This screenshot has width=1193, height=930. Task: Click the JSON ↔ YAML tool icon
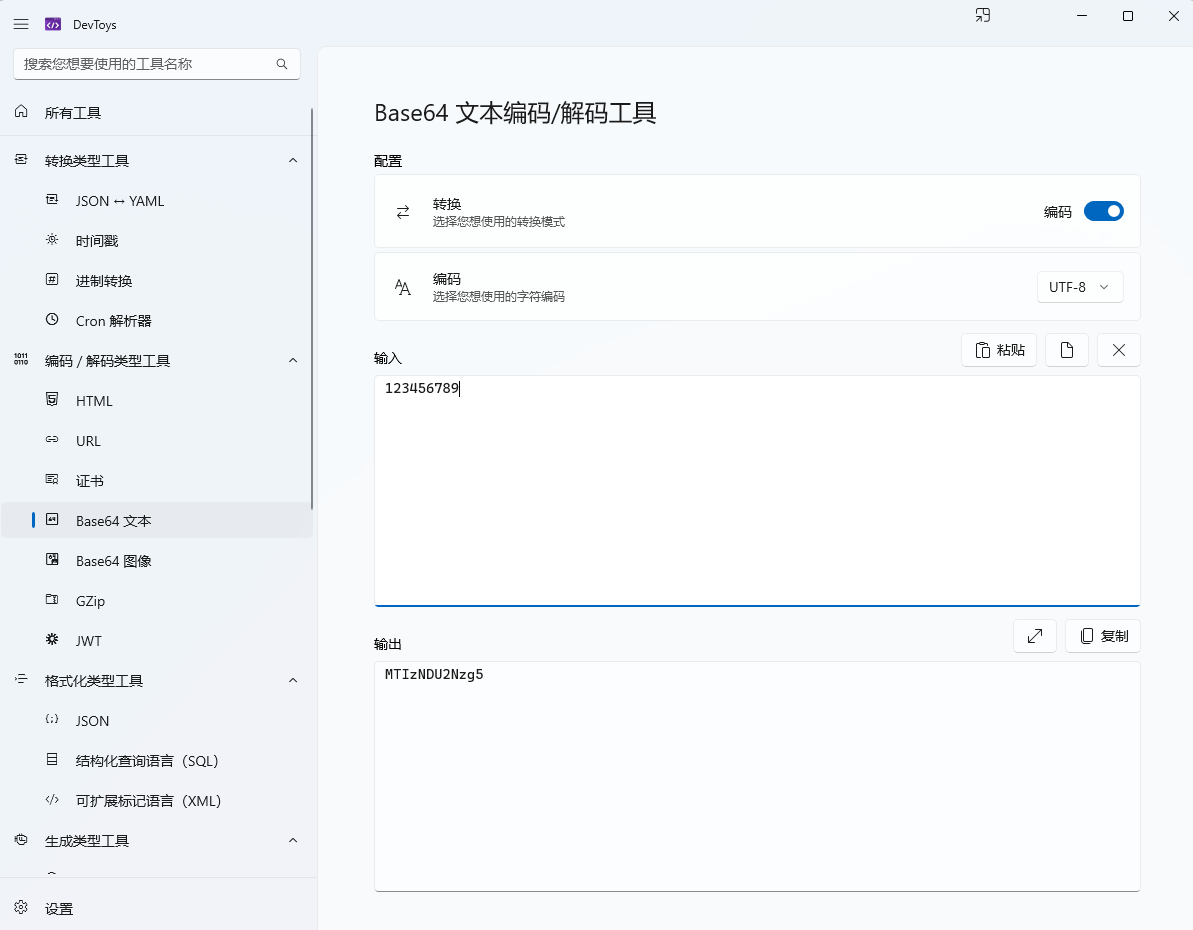click(x=52, y=200)
